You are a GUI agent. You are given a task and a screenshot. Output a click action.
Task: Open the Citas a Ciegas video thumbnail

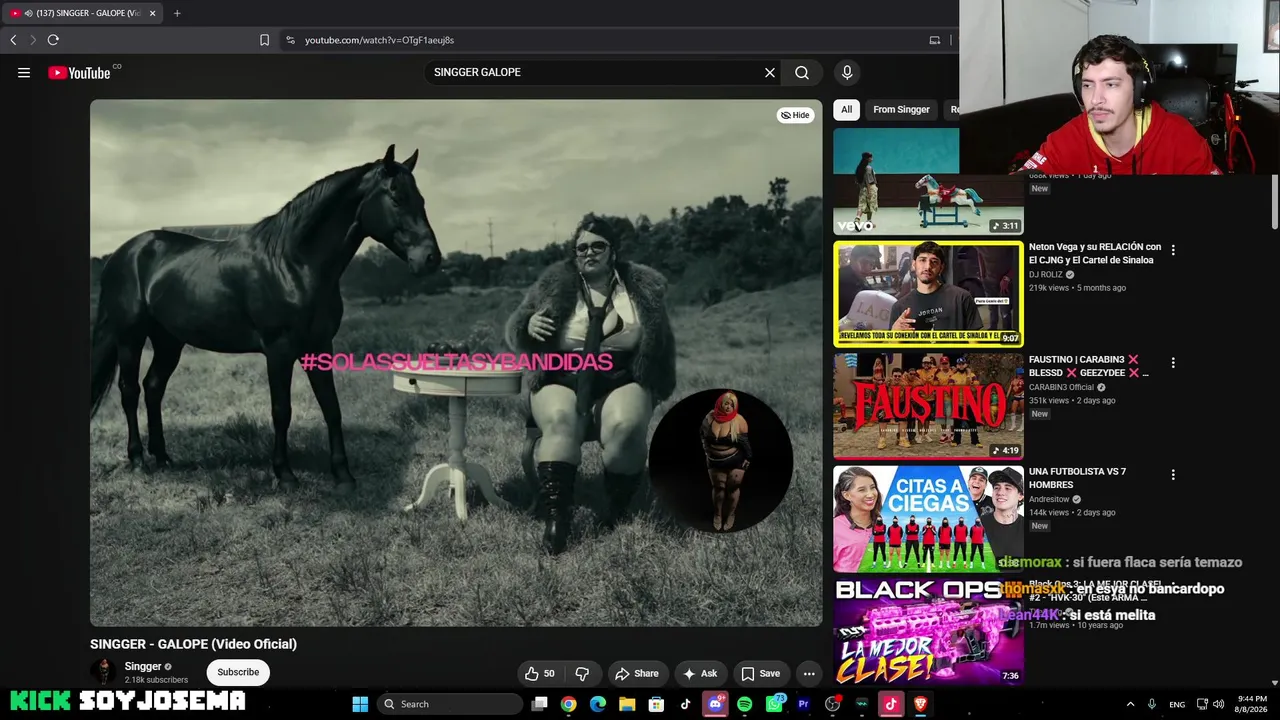928,518
